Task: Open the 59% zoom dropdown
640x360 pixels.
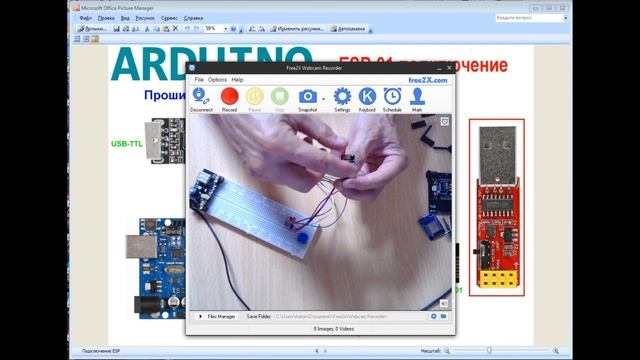Action: [x=225, y=29]
